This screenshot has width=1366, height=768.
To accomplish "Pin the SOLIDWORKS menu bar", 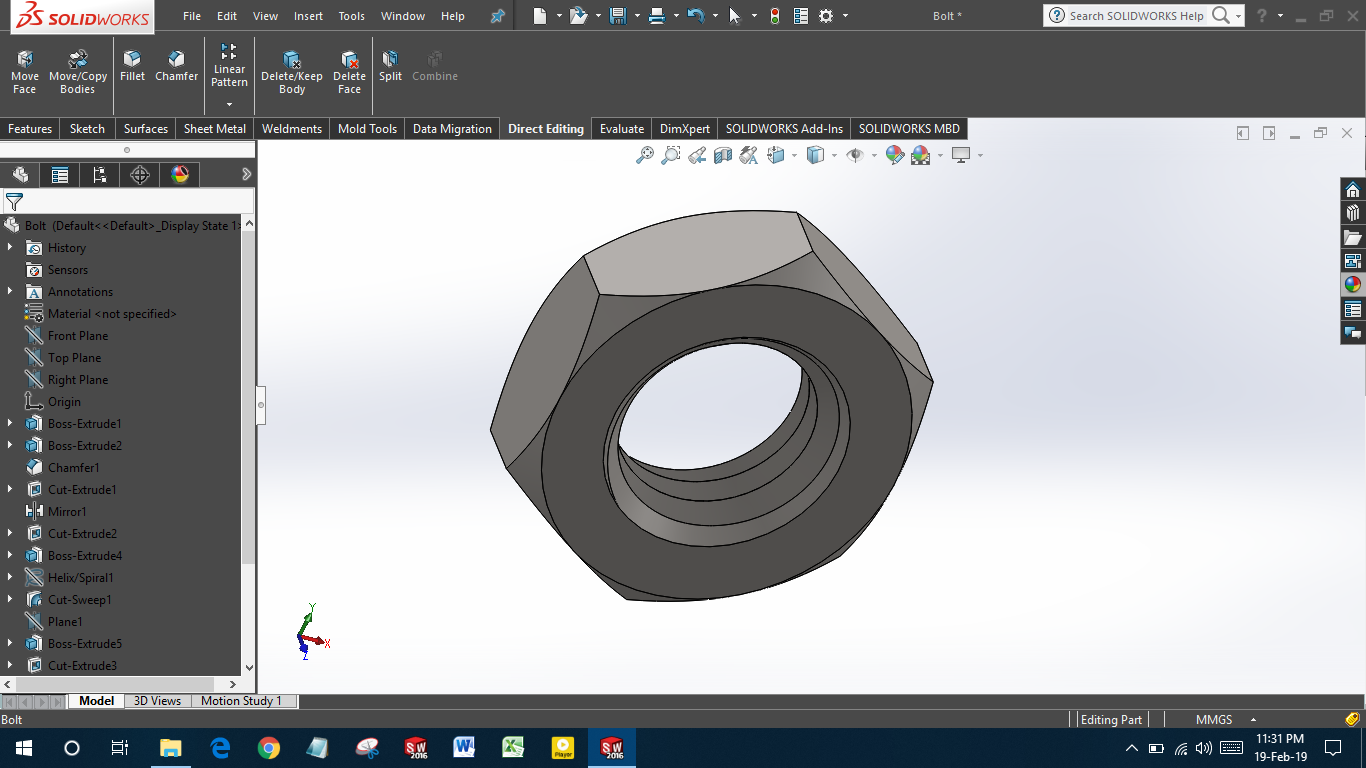I will tap(497, 16).
